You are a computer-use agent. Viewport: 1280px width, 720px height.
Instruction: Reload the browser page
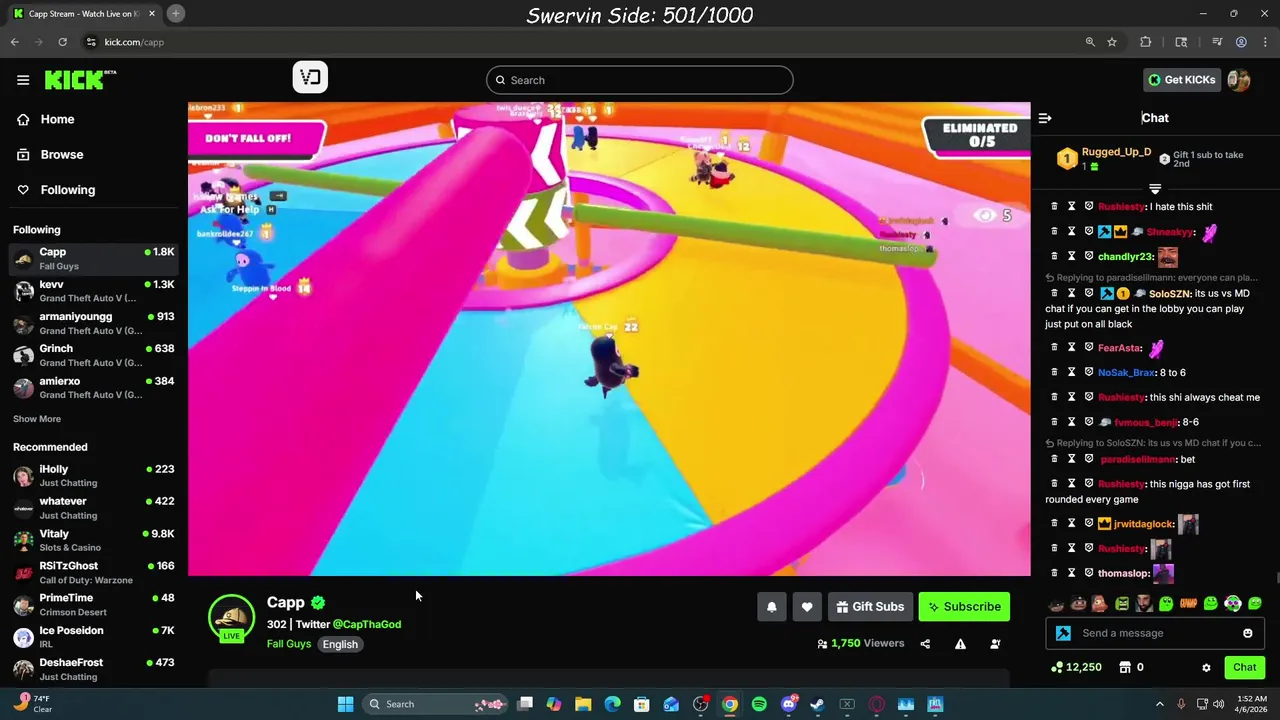(x=62, y=42)
